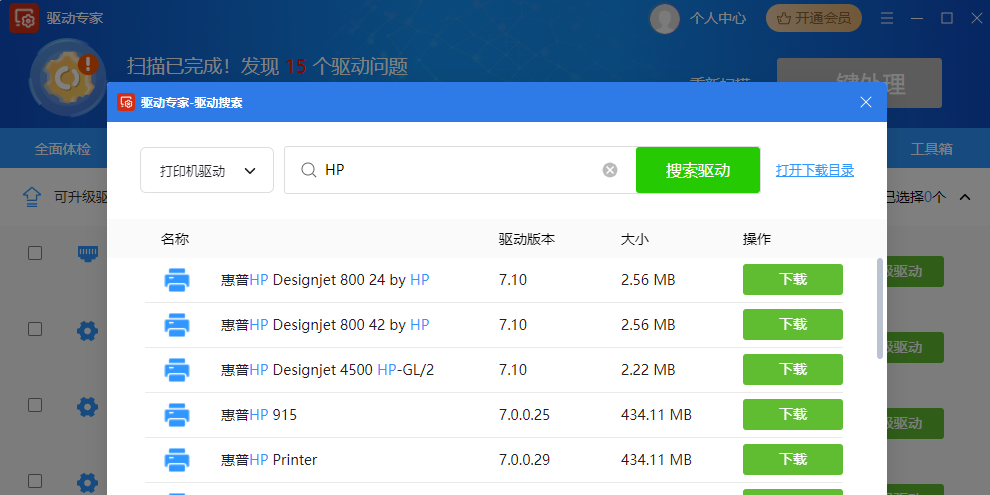The image size is (990, 495).
Task: Click version 7.0.0.29 cell
Action: click(x=525, y=460)
